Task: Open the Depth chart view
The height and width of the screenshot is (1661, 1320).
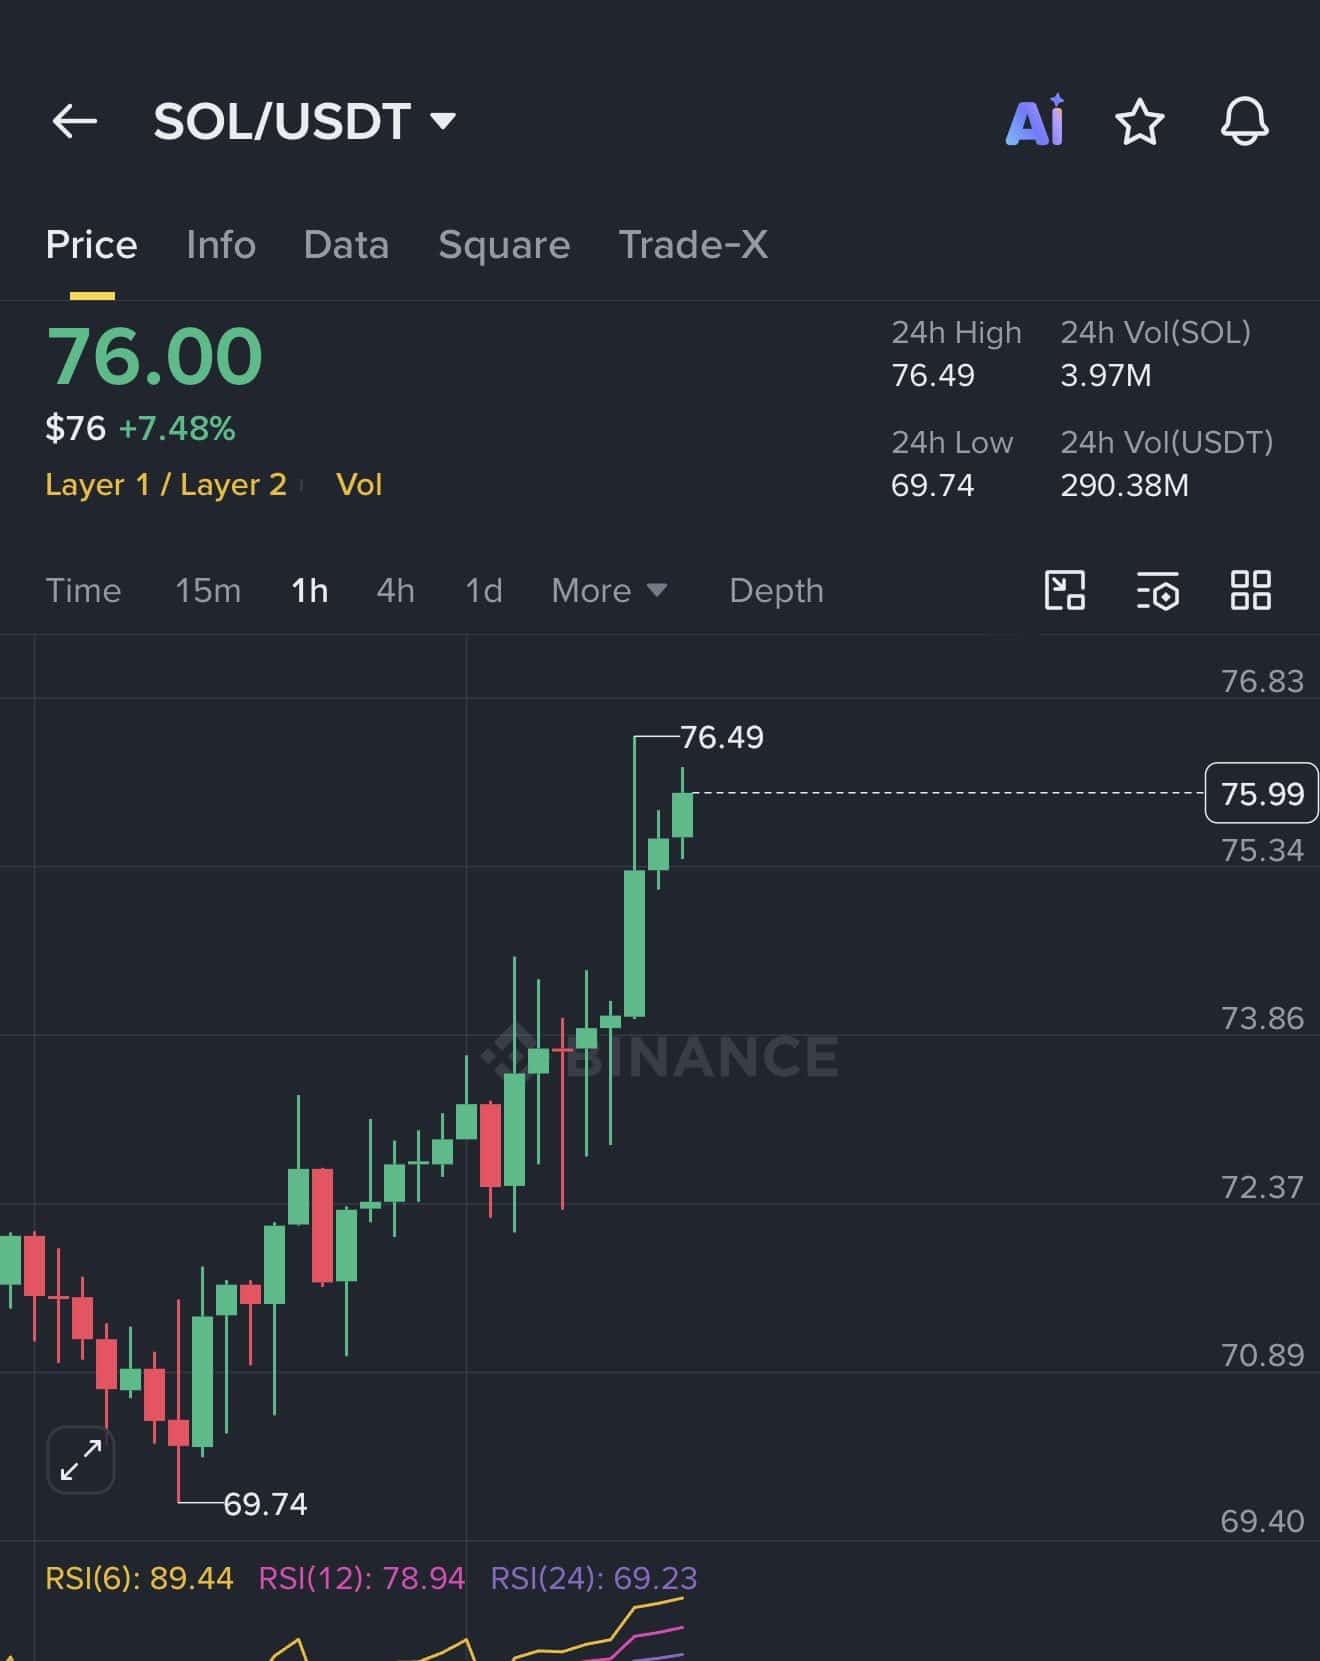Action: coord(776,590)
